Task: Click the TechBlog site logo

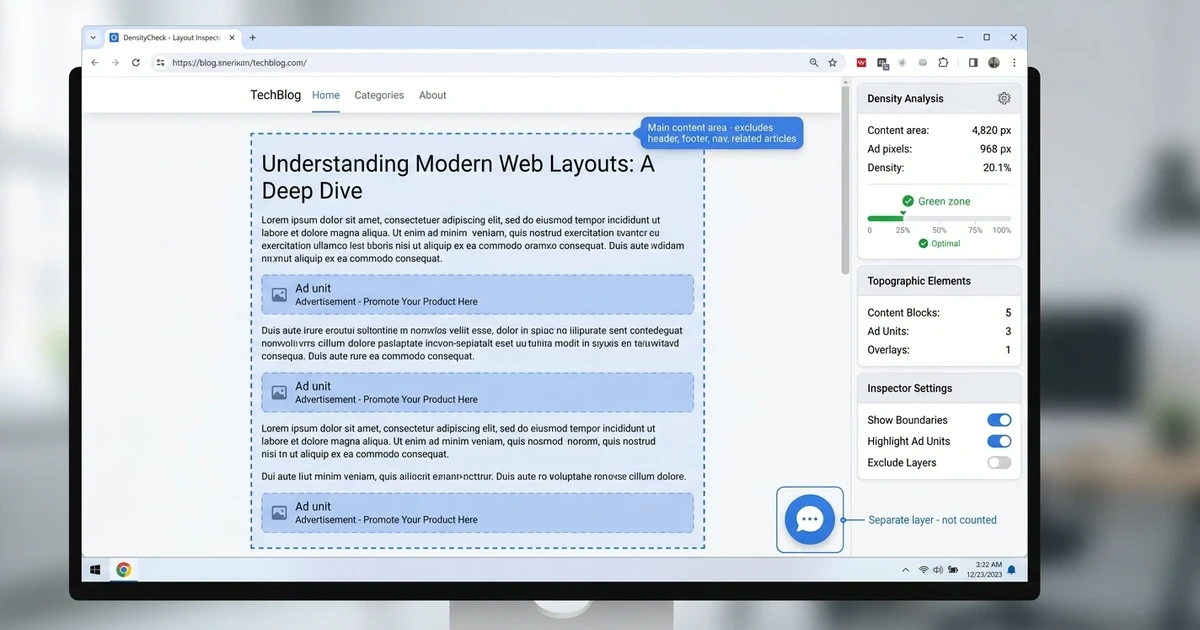Action: click(275, 95)
